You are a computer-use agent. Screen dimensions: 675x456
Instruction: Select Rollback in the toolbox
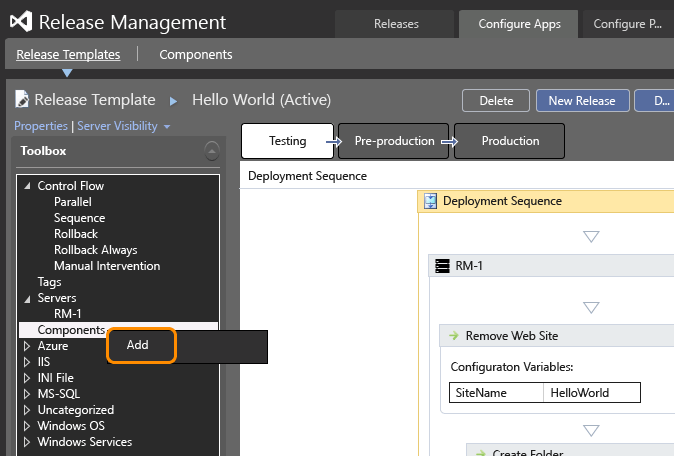[x=76, y=234]
